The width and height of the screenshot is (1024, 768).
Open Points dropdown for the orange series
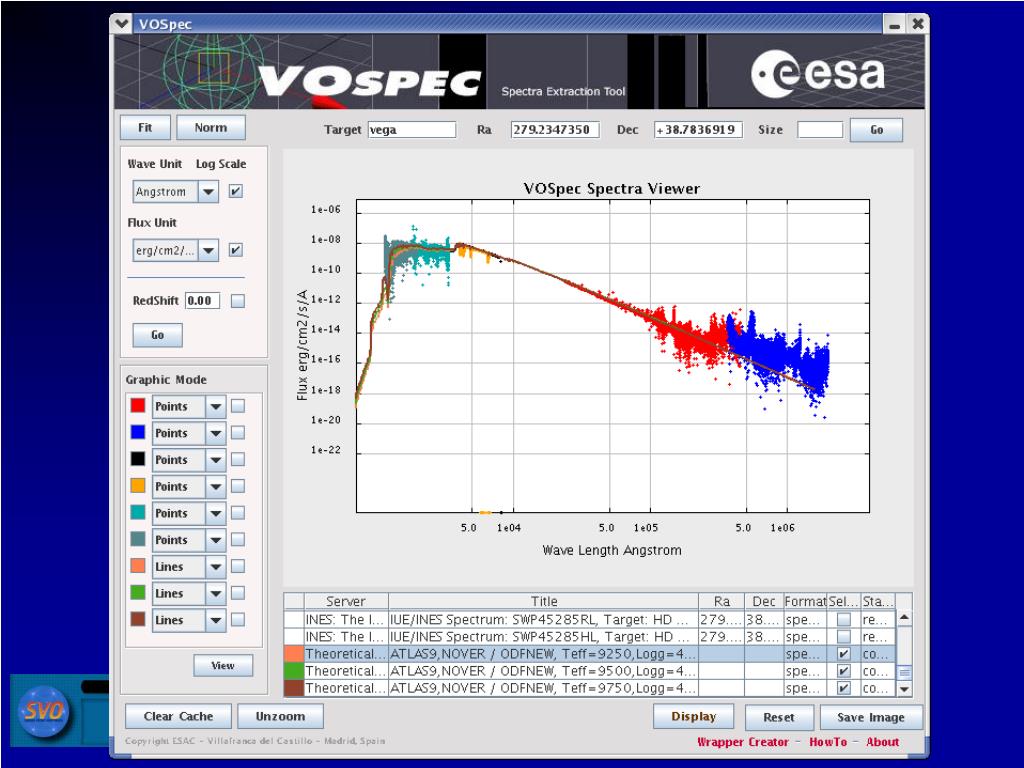point(189,487)
